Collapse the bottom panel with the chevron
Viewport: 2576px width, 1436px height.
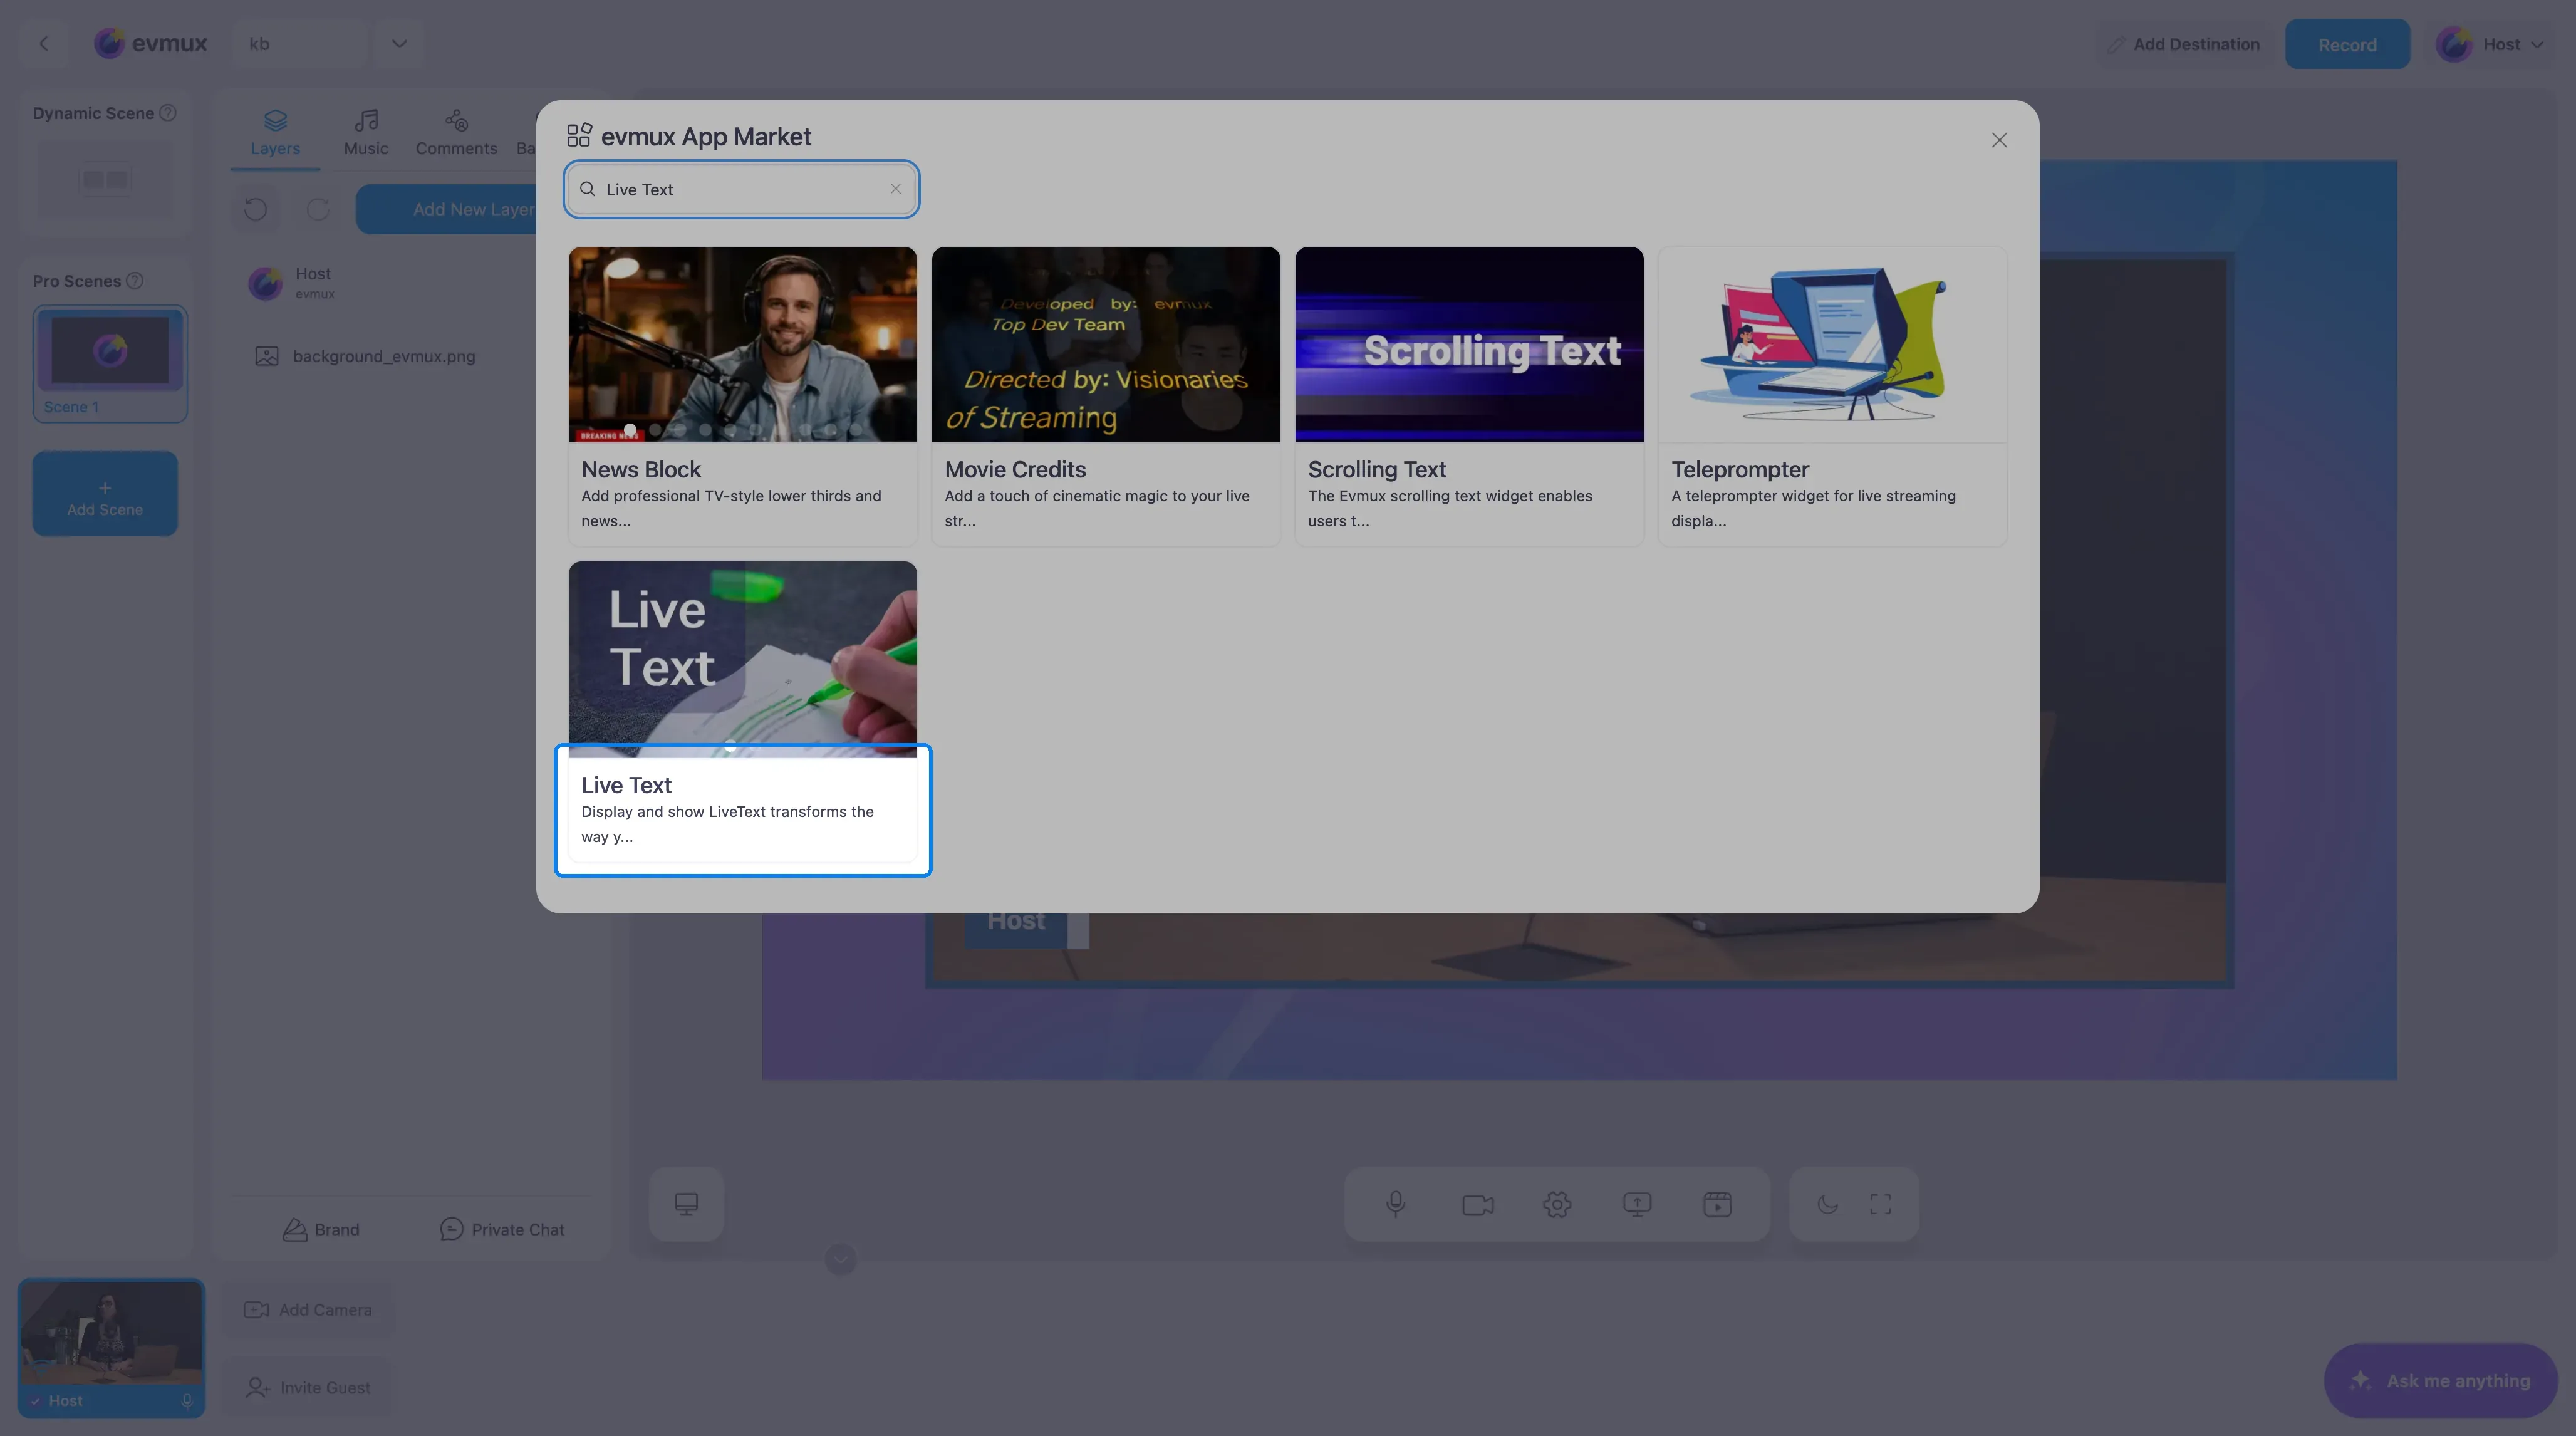(841, 1259)
